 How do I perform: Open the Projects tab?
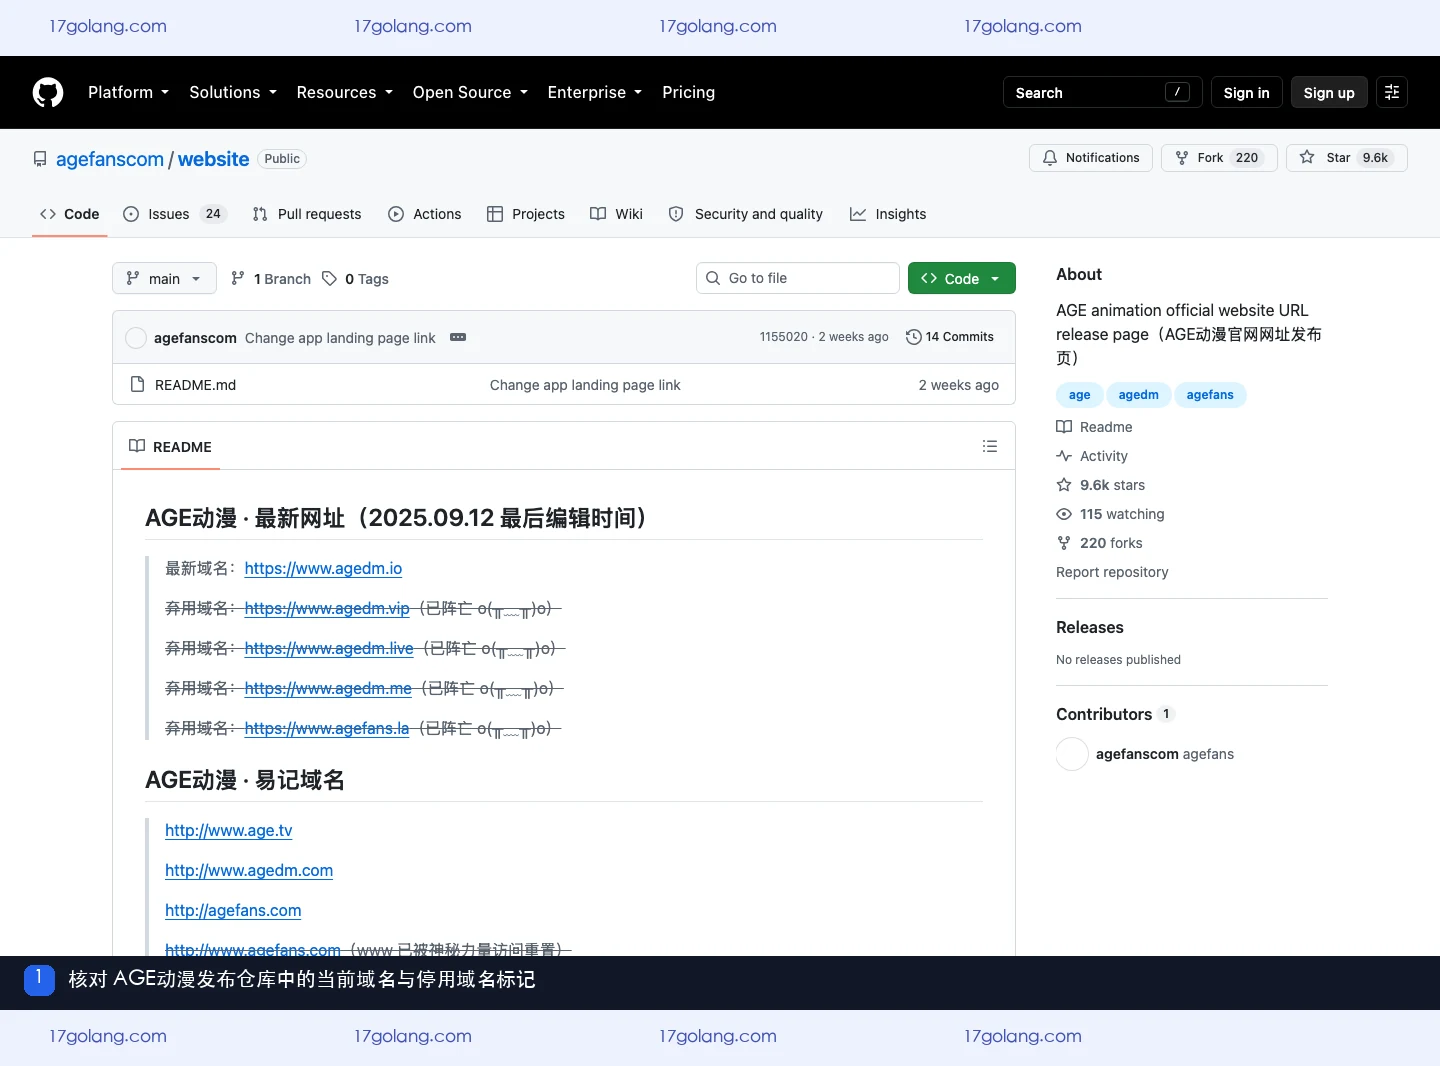coord(526,214)
